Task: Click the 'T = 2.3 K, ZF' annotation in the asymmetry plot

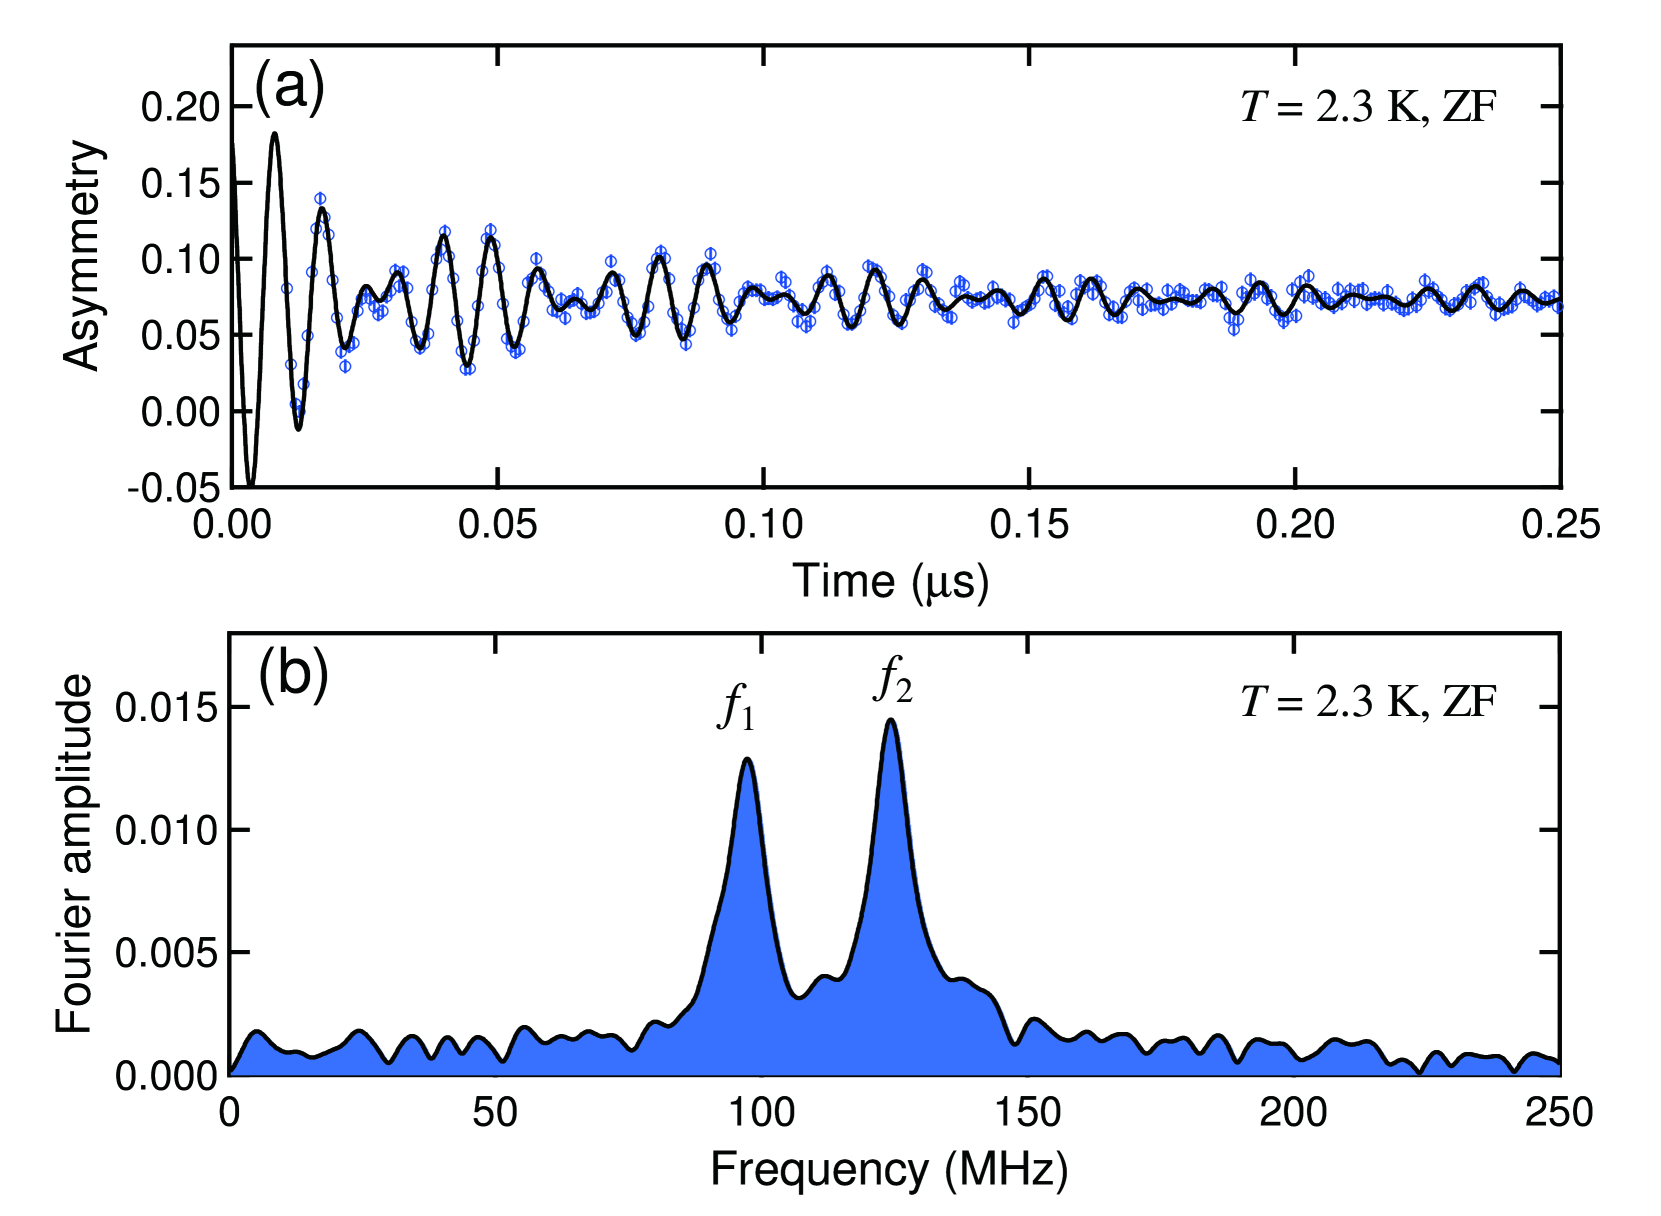Action: click(1367, 106)
